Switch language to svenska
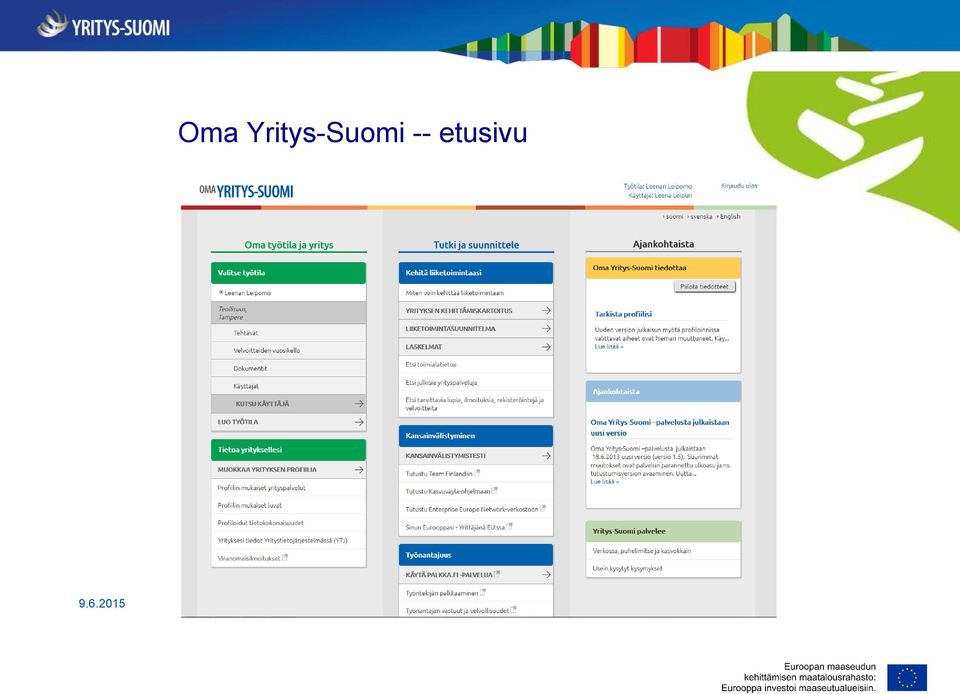This screenshot has height=694, width=960. [x=701, y=217]
